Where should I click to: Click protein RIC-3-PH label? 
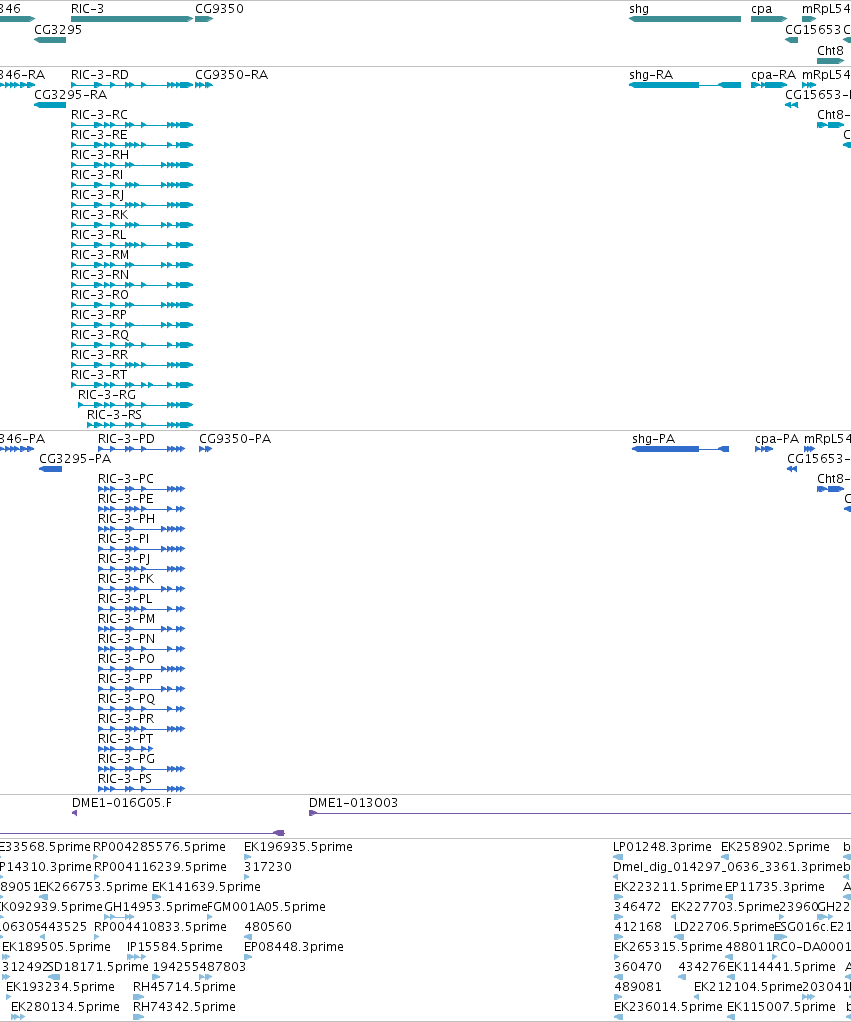(x=126, y=518)
